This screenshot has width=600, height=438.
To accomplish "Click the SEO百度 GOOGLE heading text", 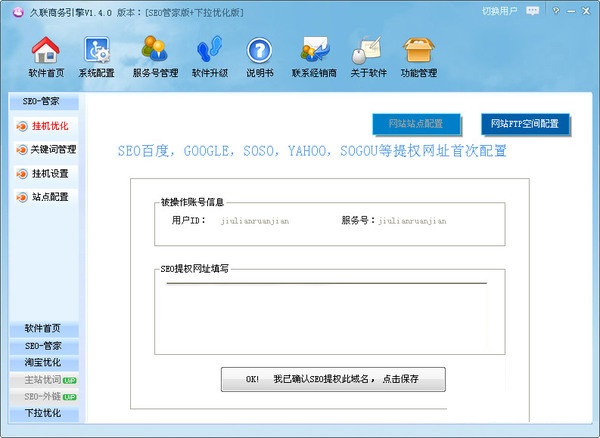I will coord(312,151).
